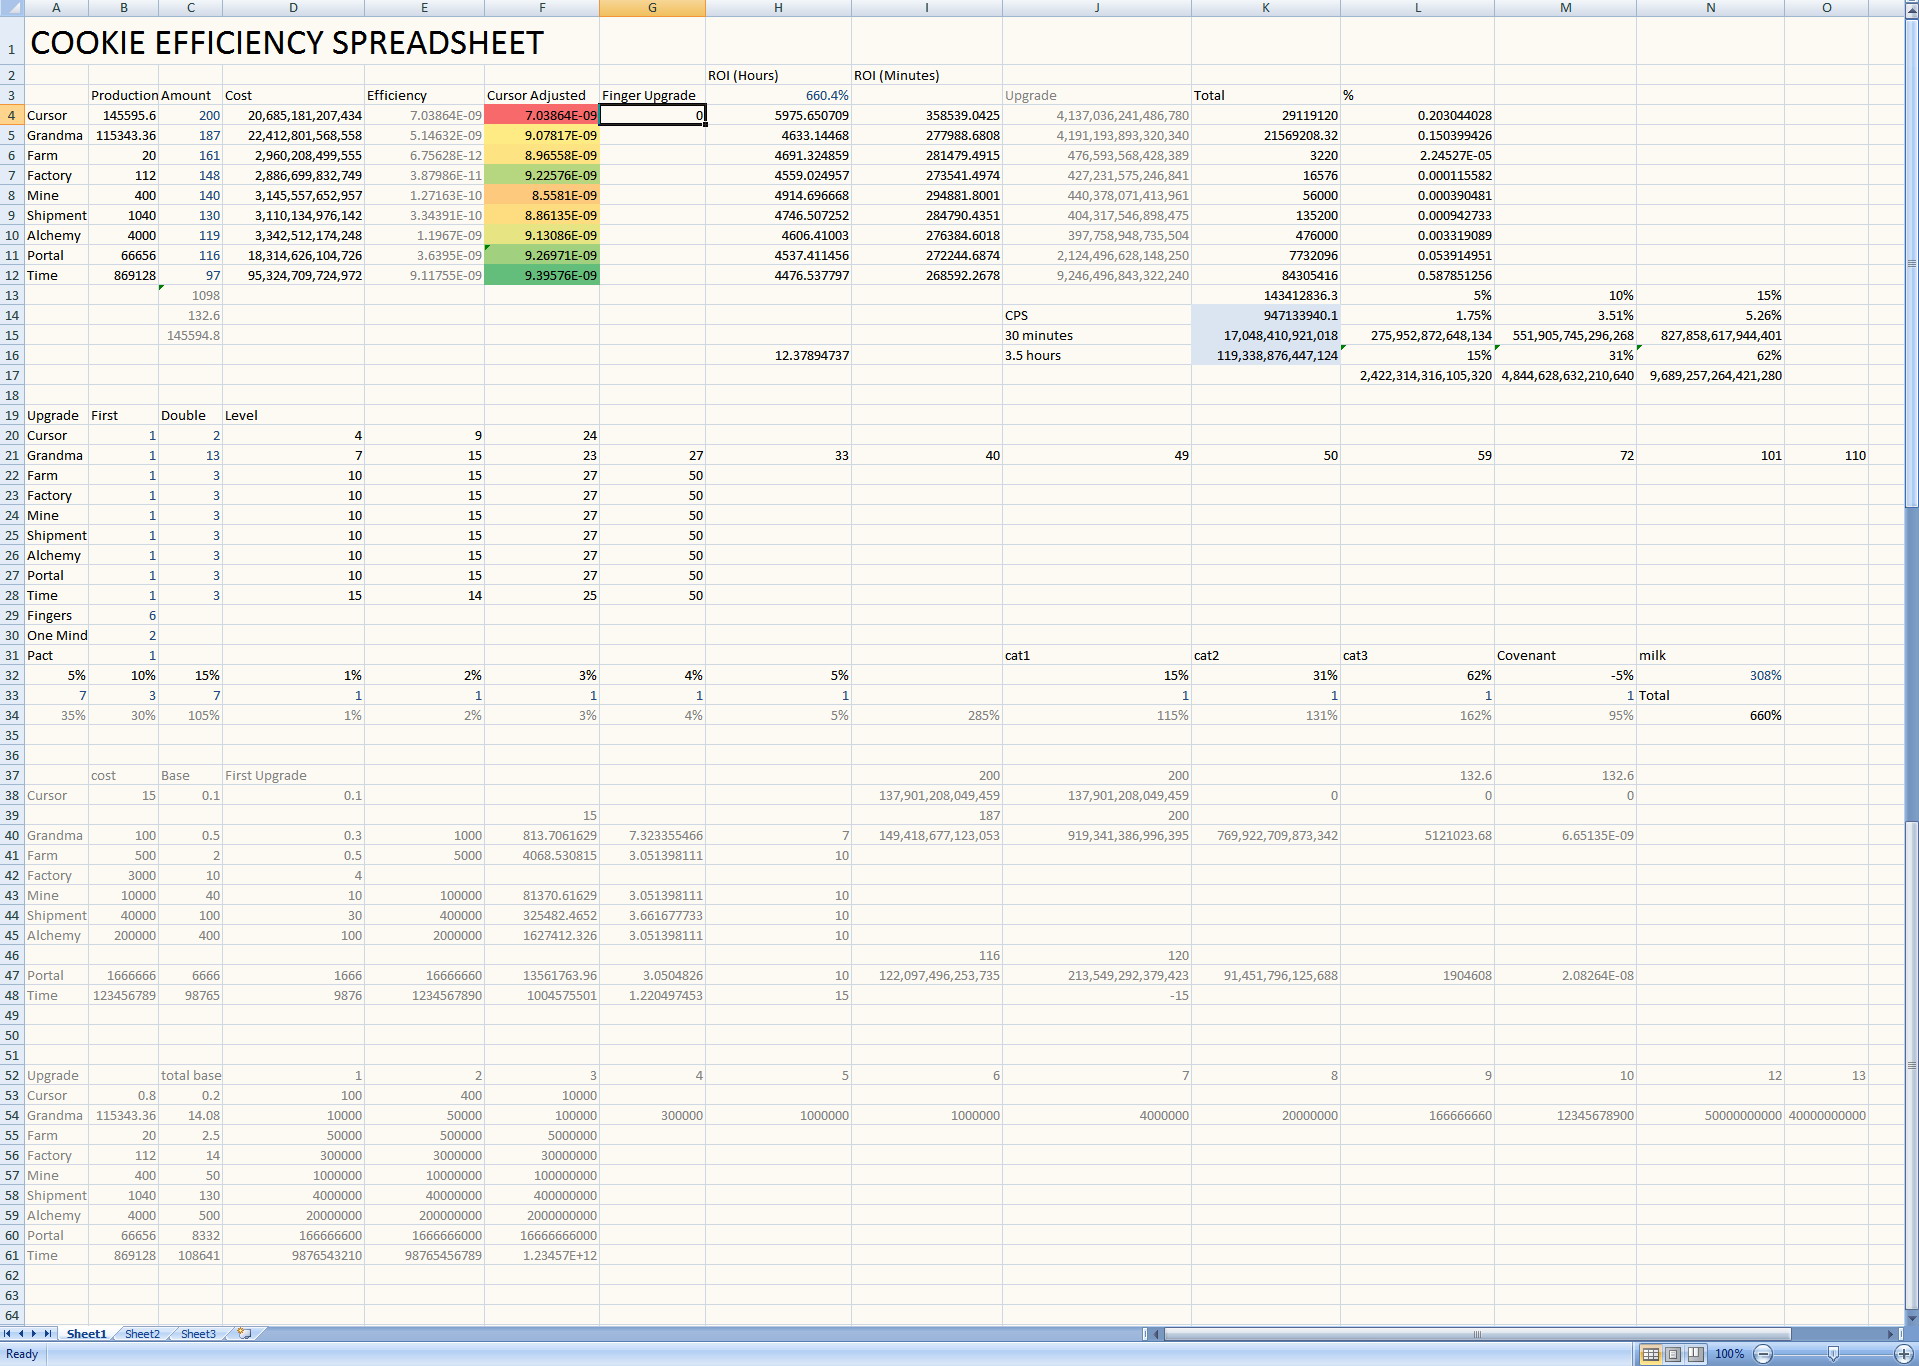Open the Sheet3 tab
Image resolution: width=1919 pixels, height=1366 pixels.
click(198, 1334)
